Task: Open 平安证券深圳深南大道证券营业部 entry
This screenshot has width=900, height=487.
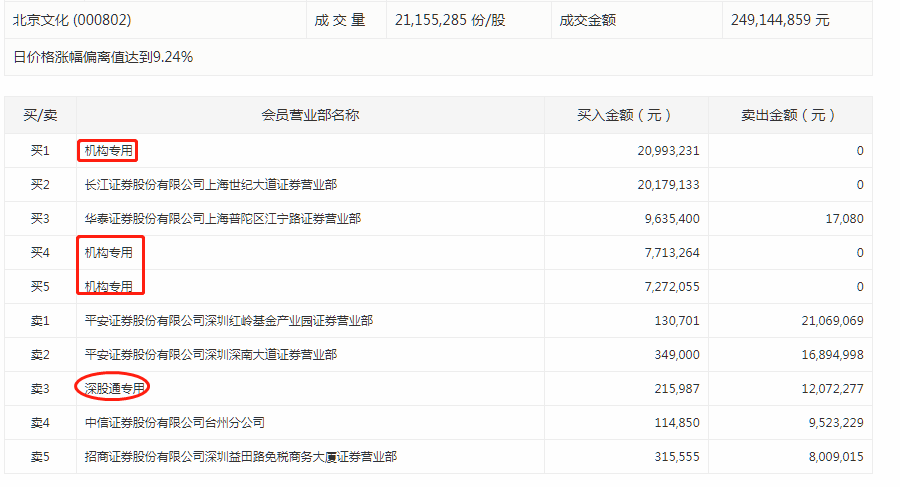Action: [x=211, y=355]
